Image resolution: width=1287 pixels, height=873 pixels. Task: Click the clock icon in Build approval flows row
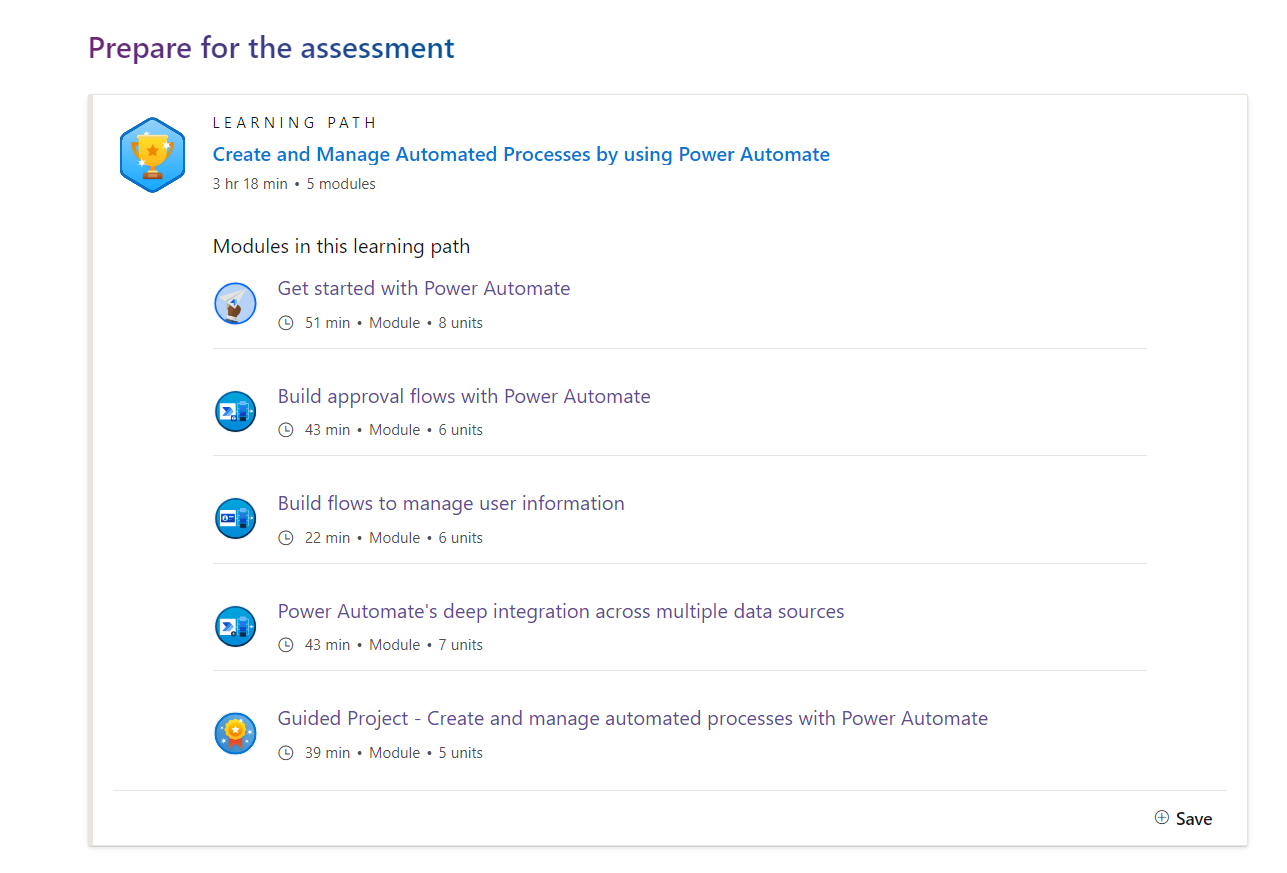286,430
